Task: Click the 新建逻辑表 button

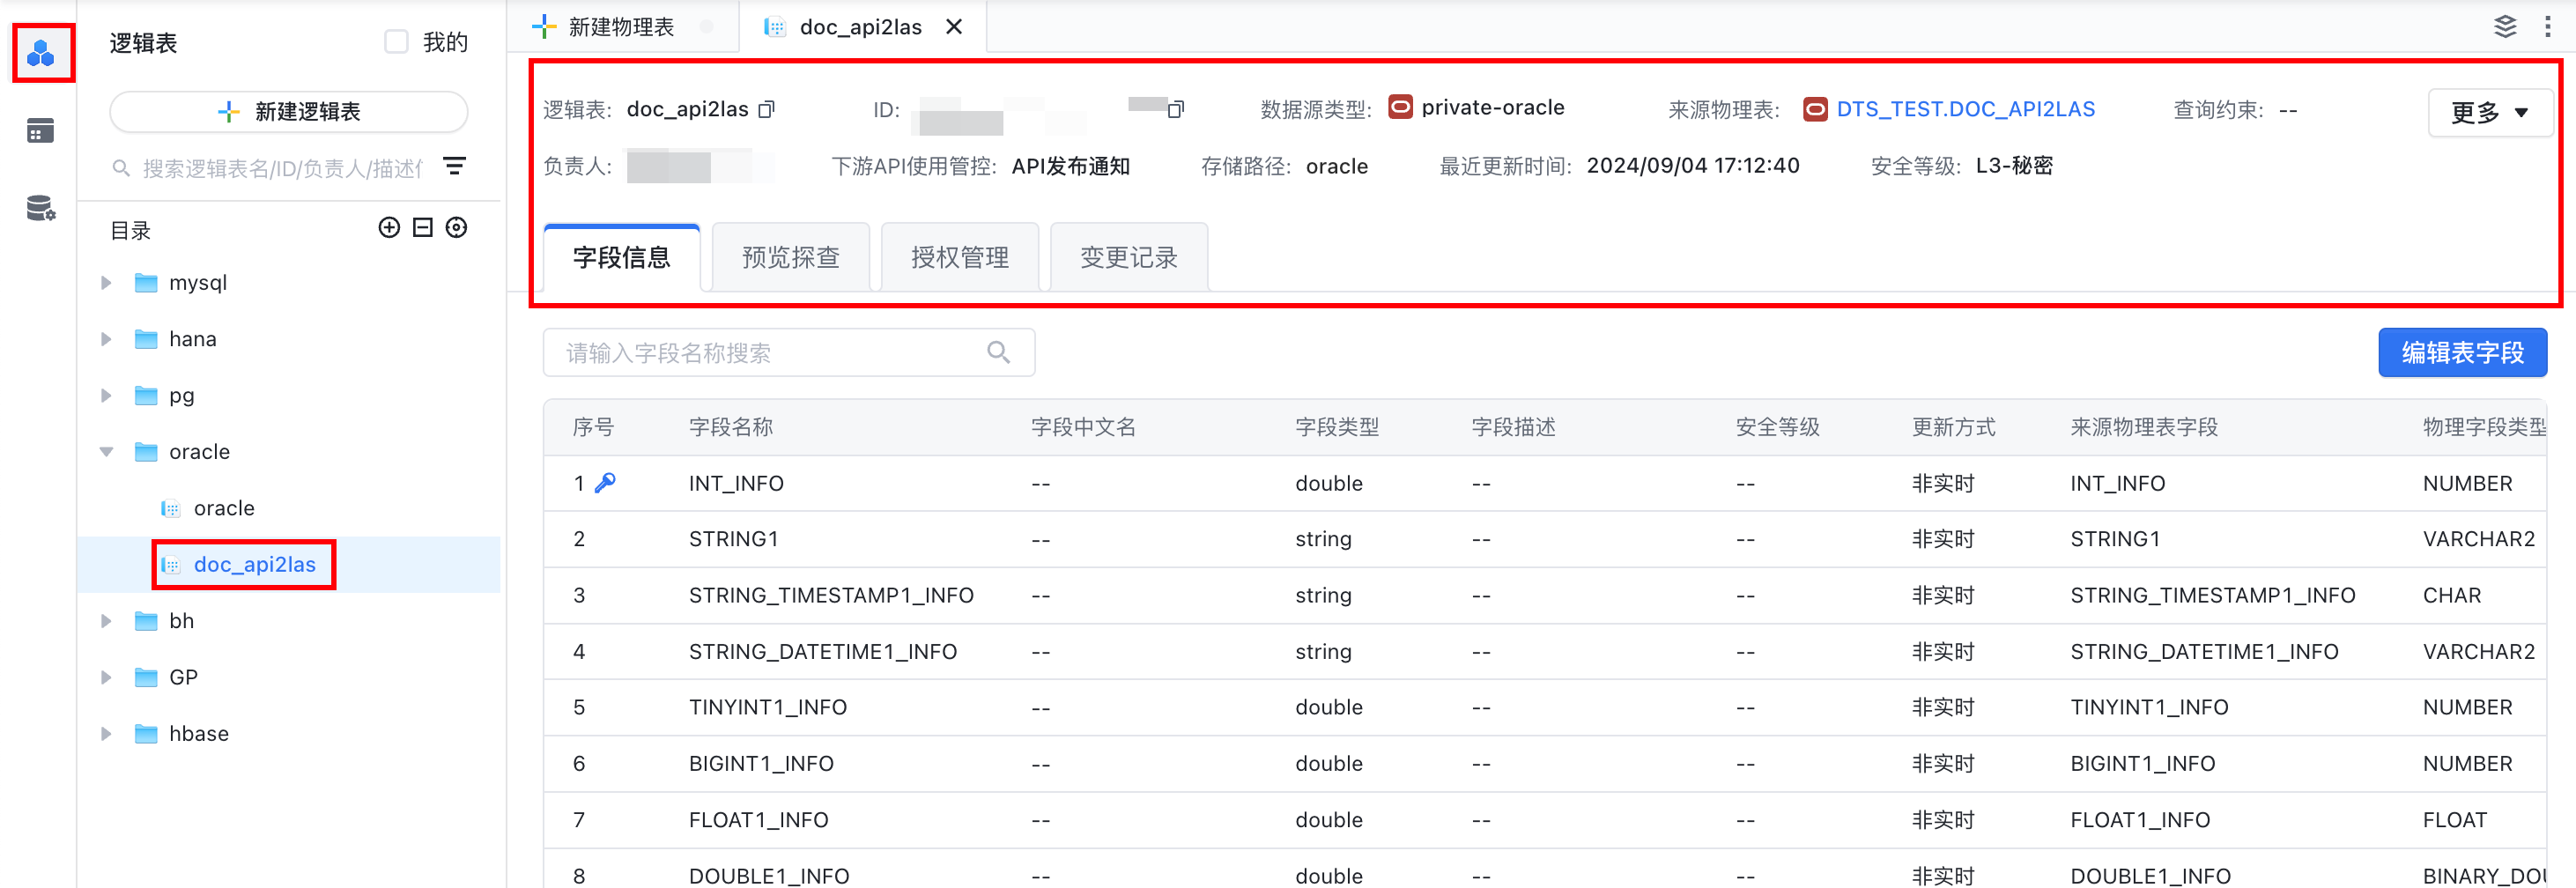Action: 289,112
